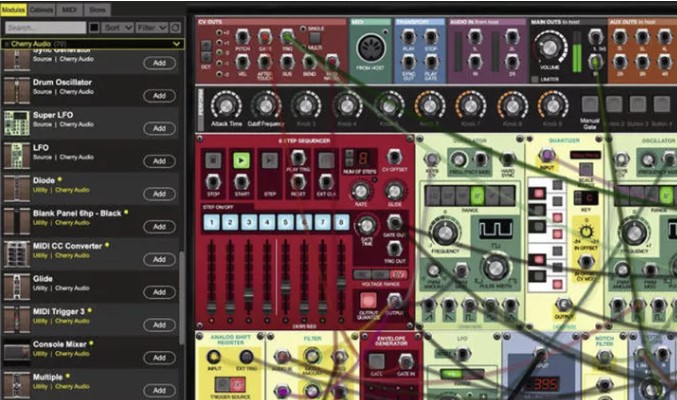677x400 pixels.
Task: Toggle the LIMITER checkbox in Main Outs
Action: 535,79
